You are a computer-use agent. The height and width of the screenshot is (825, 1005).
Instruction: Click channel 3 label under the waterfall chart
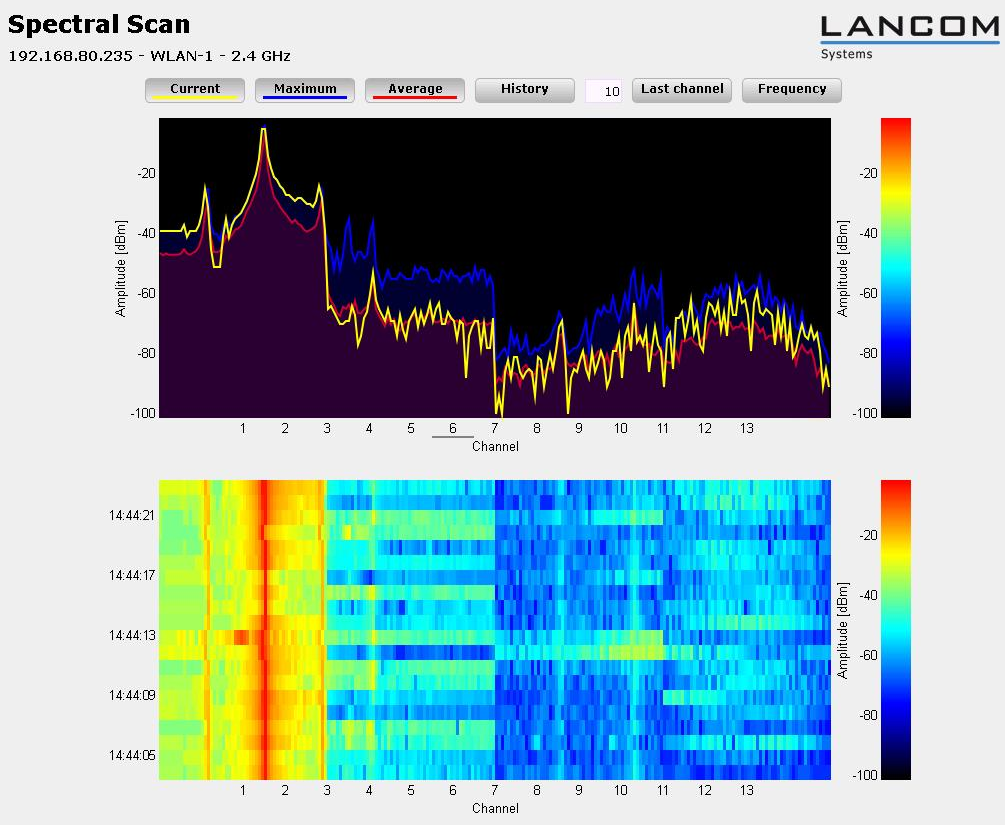(326, 790)
